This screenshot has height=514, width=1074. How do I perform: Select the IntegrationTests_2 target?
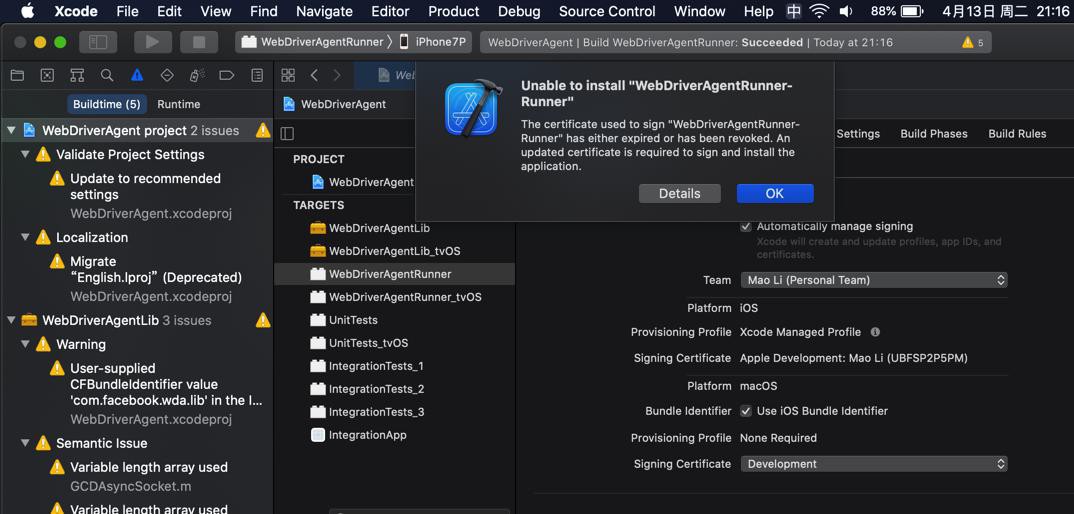(394, 389)
